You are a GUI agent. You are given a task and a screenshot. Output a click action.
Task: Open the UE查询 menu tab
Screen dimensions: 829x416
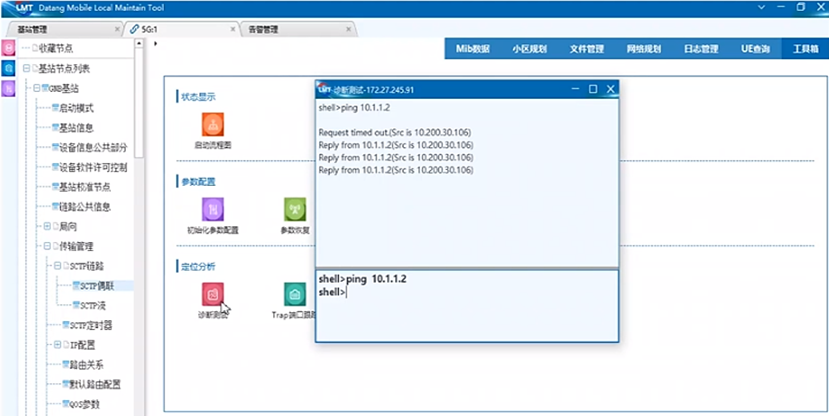(x=754, y=49)
